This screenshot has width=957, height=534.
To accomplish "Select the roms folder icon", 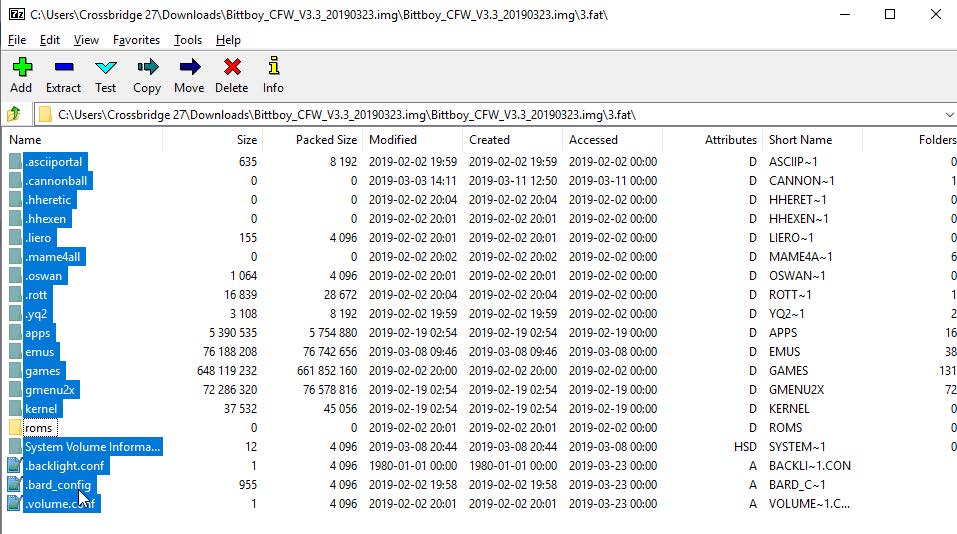I will coord(15,427).
